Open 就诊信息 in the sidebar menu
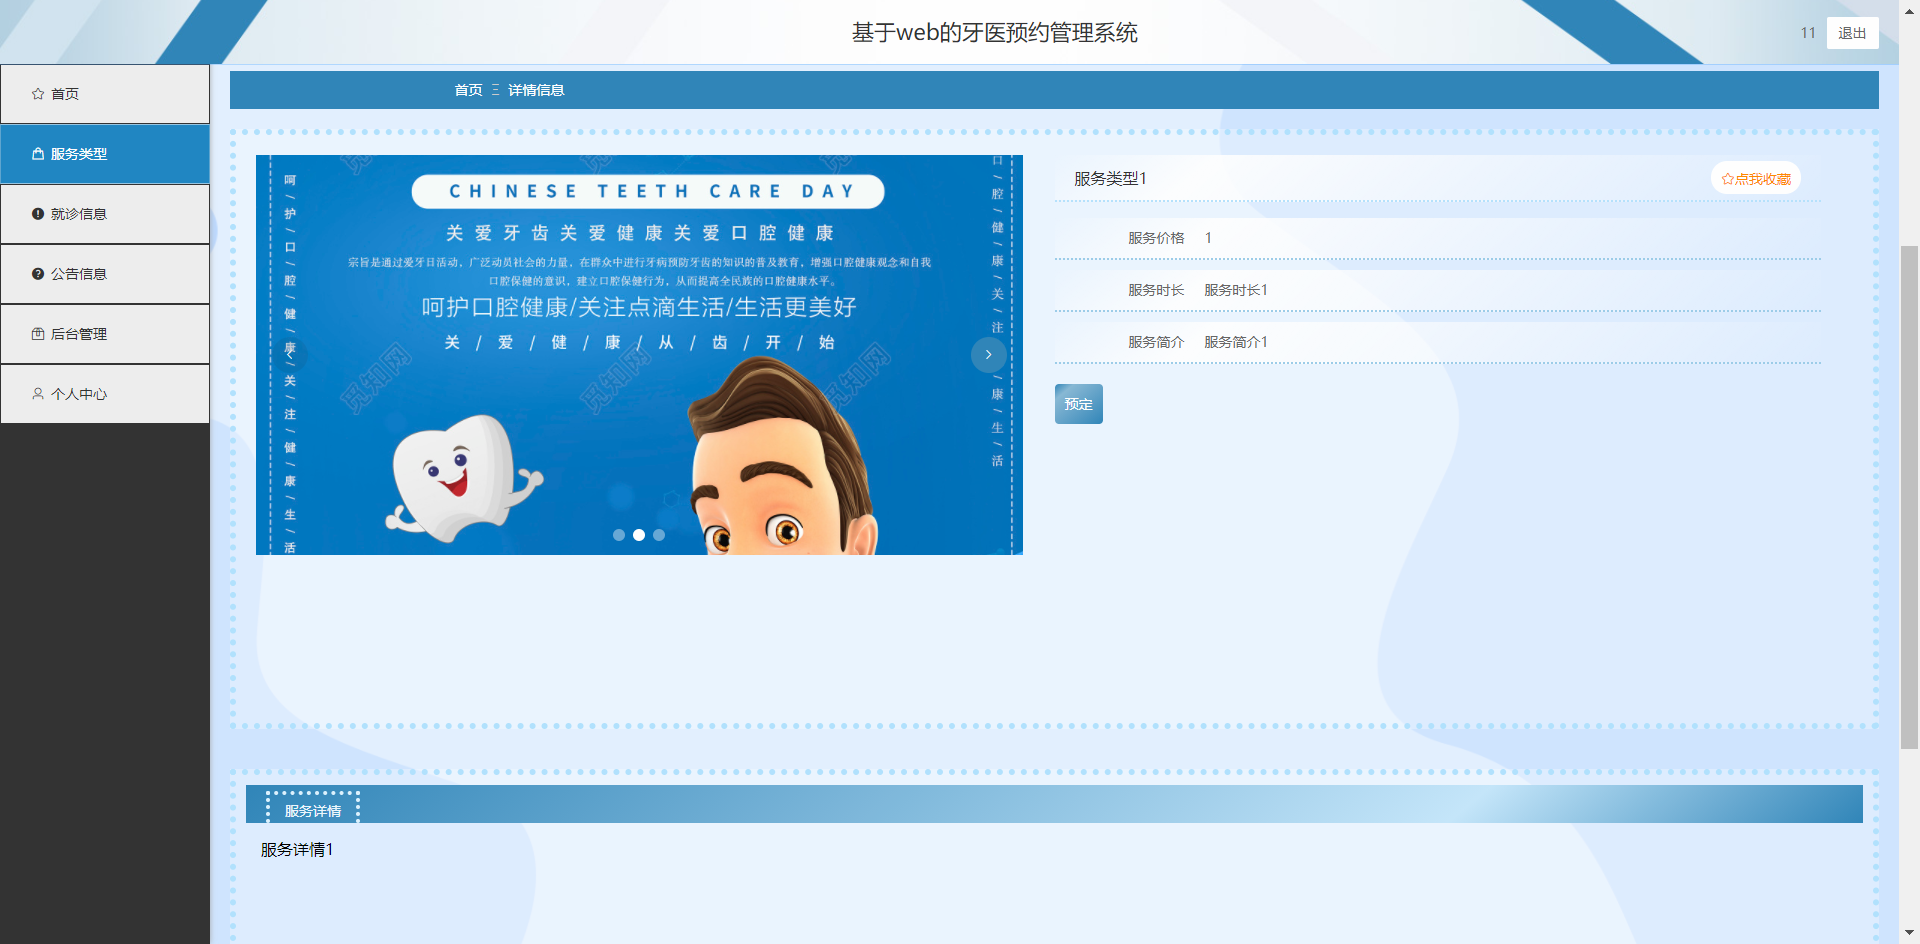1920x944 pixels. pyautogui.click(x=105, y=214)
